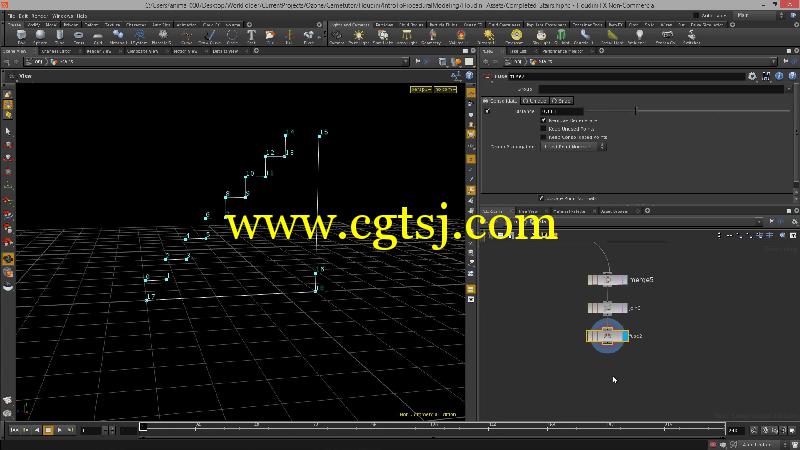Select the Grid shelf tool
This screenshot has width=800, height=450.
tap(98, 35)
